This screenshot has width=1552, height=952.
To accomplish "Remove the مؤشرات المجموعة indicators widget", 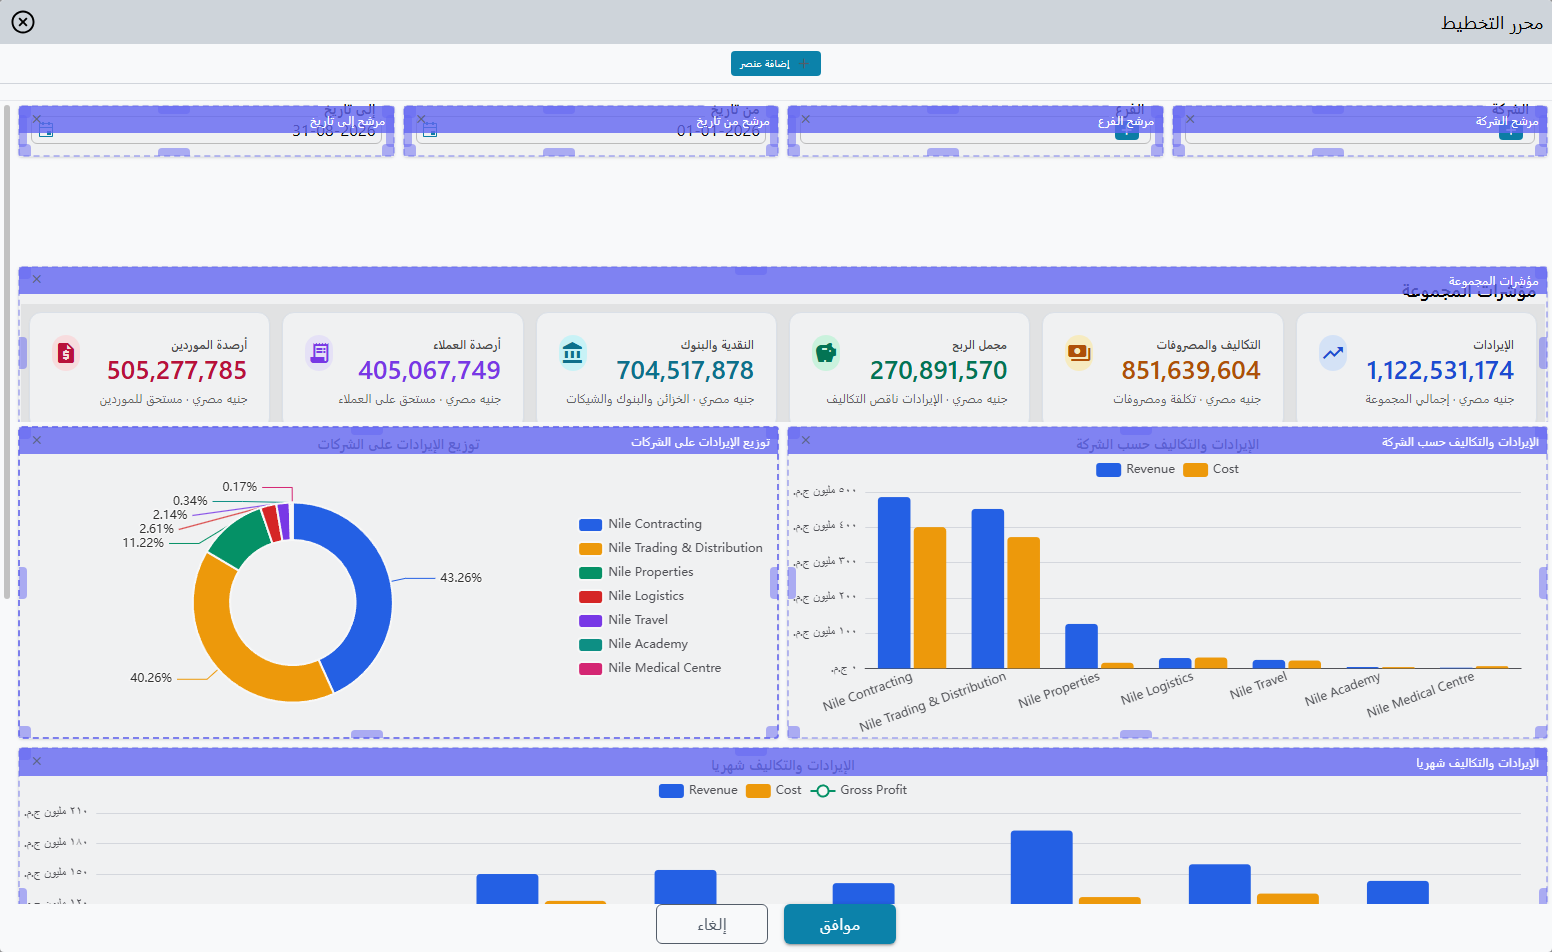I will click(37, 280).
